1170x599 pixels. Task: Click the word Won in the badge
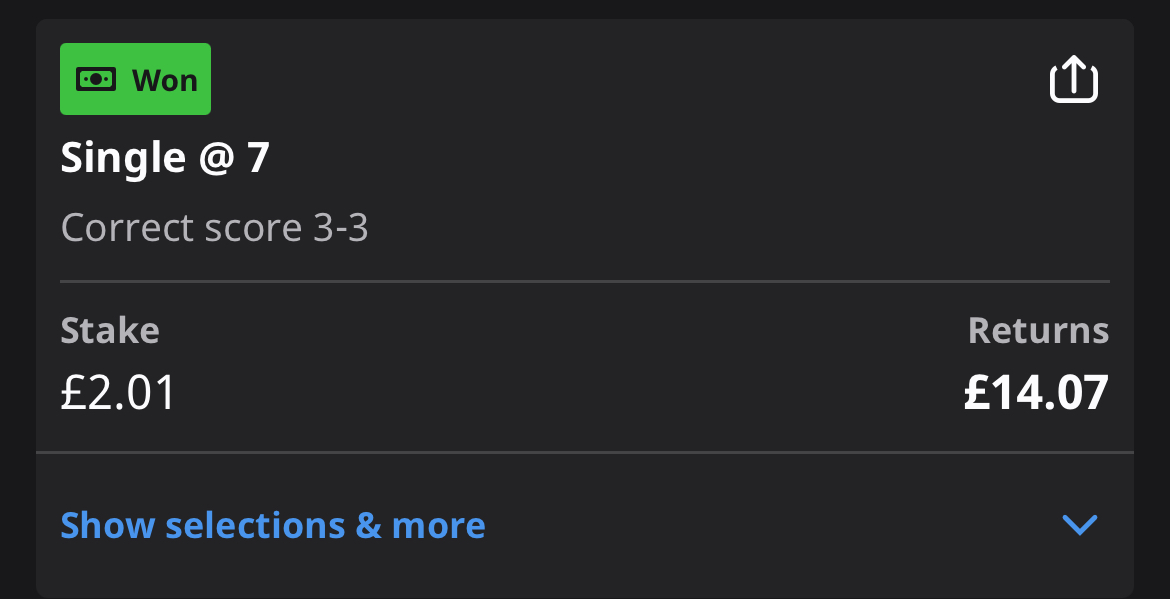164,80
